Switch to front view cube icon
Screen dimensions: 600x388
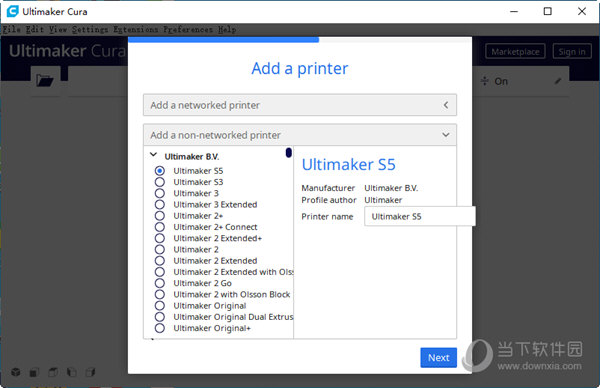(x=34, y=372)
